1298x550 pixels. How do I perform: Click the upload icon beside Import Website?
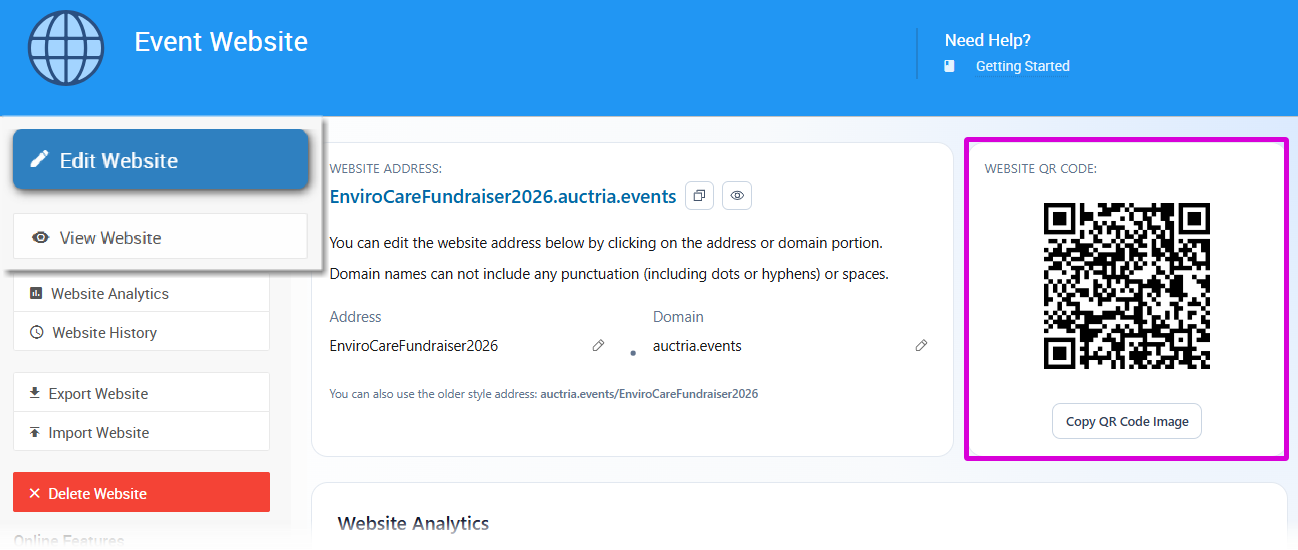(35, 432)
